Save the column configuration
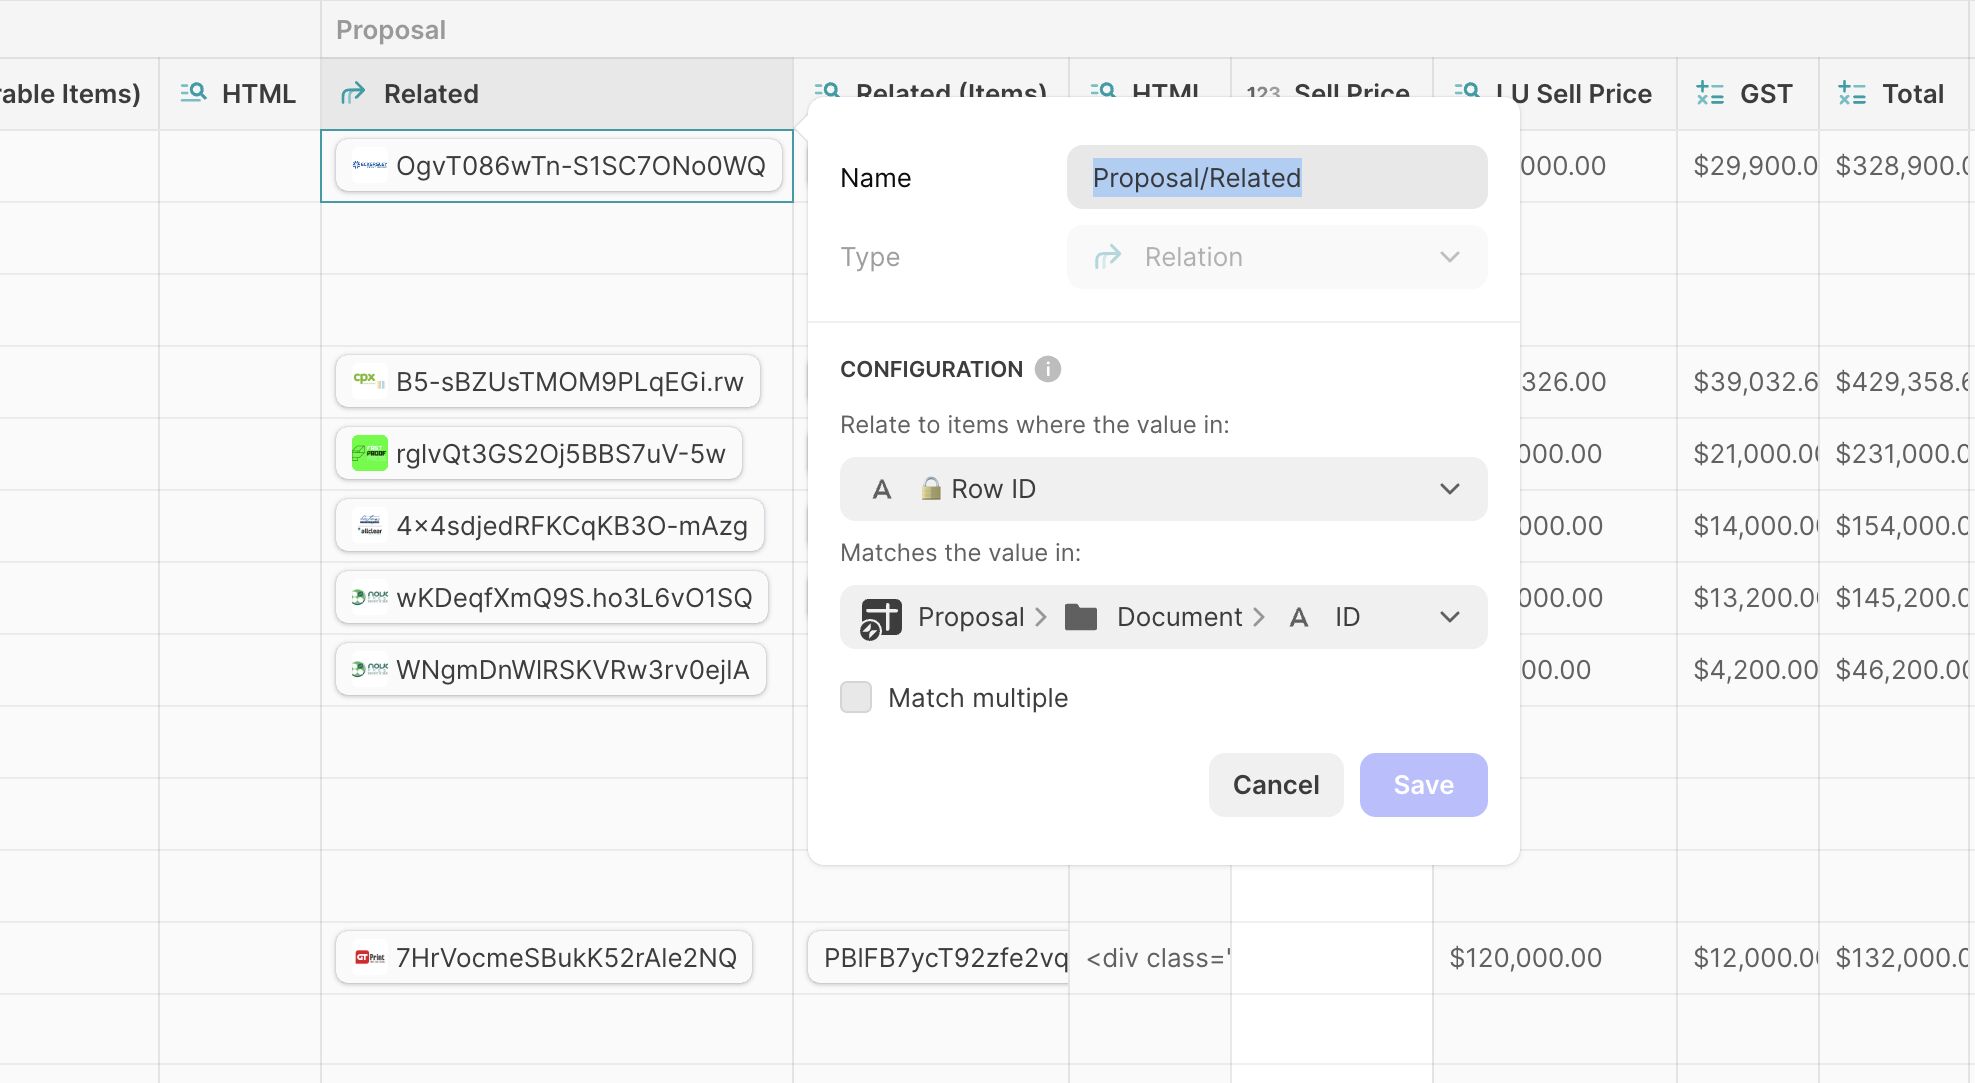 point(1422,785)
